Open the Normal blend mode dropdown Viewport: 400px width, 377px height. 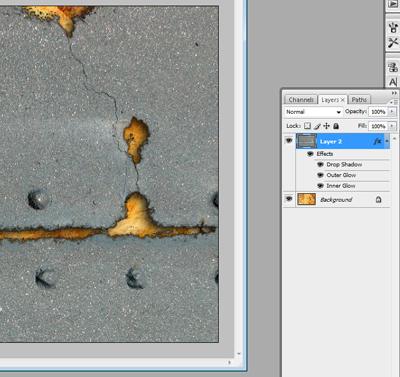coord(313,112)
